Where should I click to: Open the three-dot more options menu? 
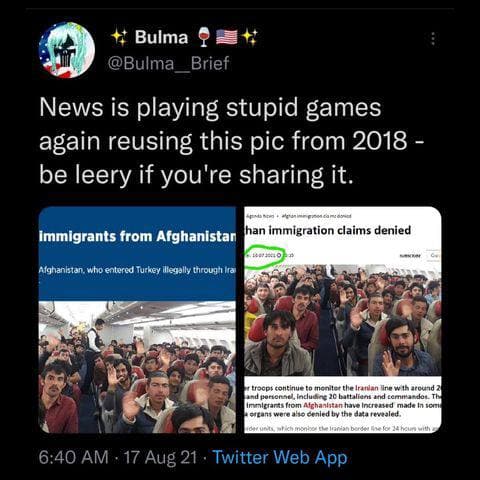pyautogui.click(x=433, y=39)
